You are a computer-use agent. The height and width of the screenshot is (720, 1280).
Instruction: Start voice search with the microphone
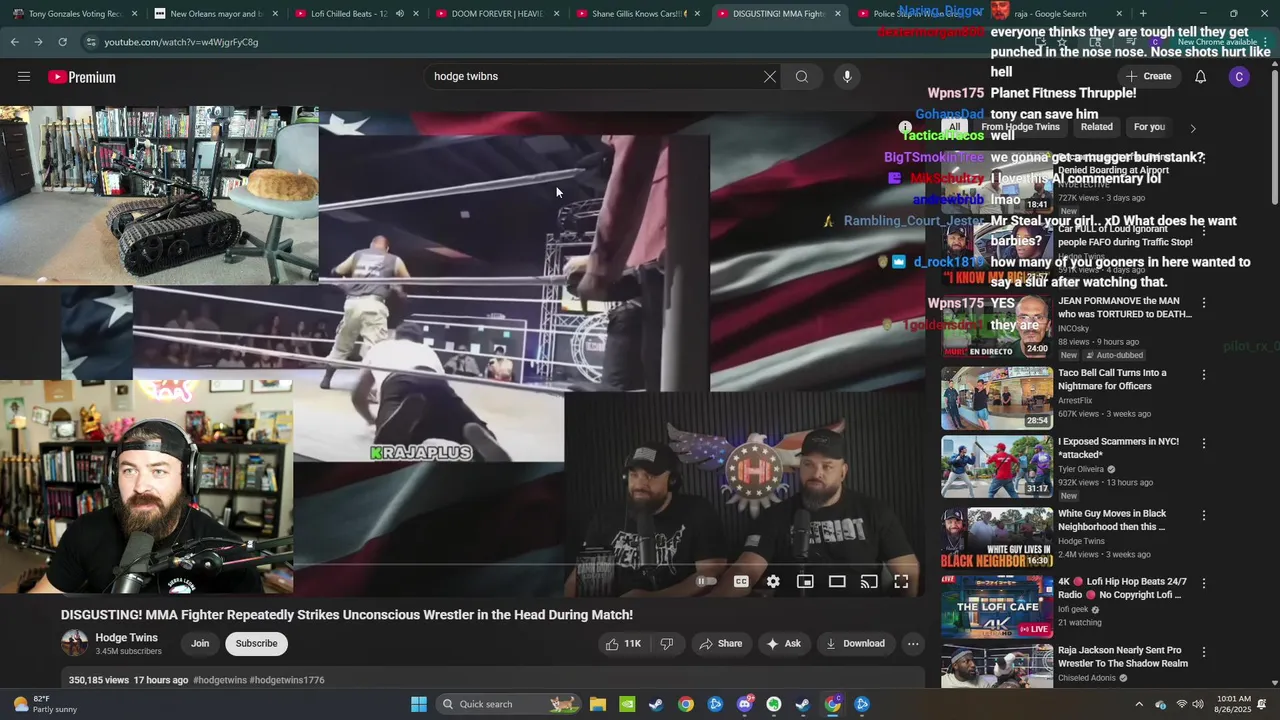click(x=847, y=77)
